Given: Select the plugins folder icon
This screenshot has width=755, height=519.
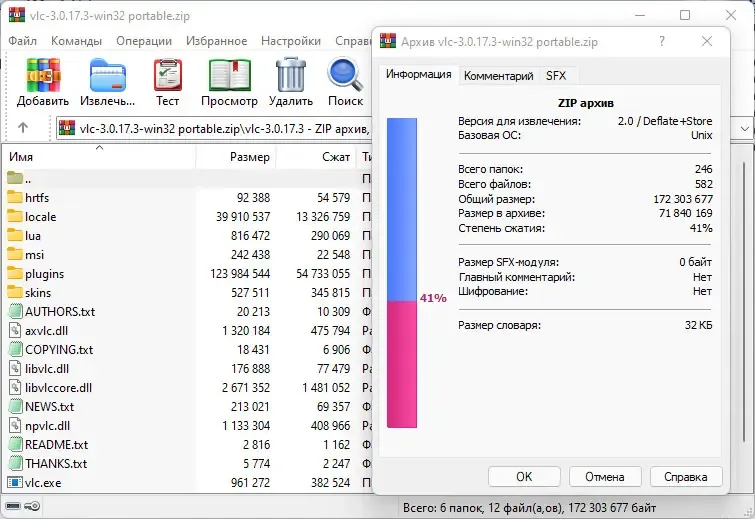Looking at the screenshot, I should click(x=15, y=273).
